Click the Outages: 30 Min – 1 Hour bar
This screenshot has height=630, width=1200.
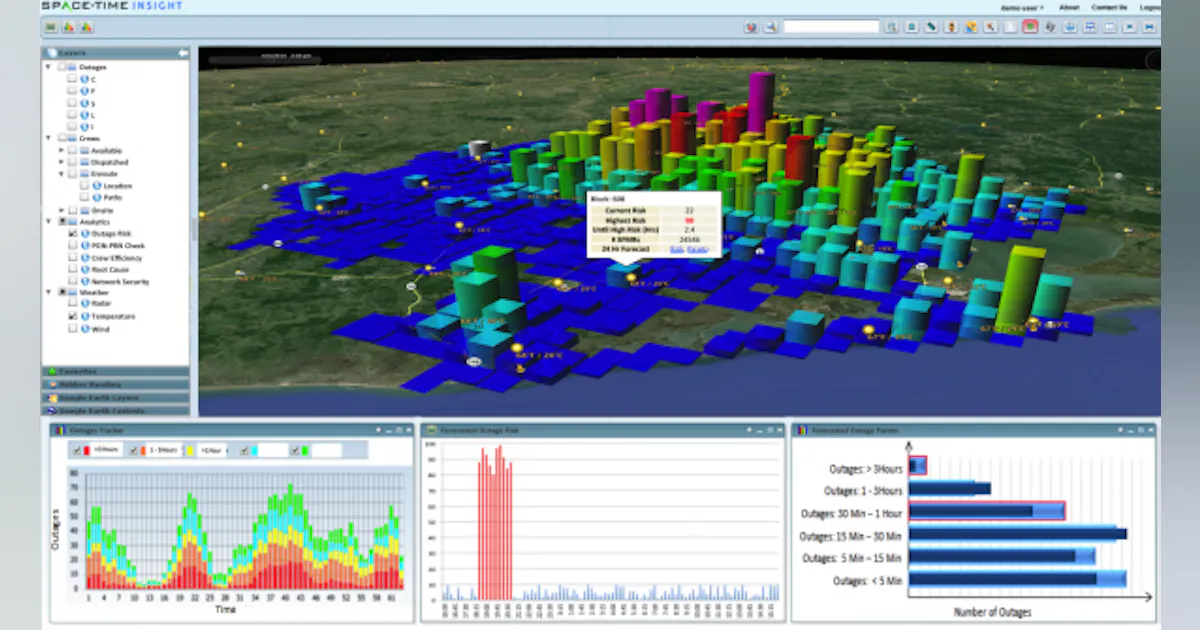[x=987, y=511]
